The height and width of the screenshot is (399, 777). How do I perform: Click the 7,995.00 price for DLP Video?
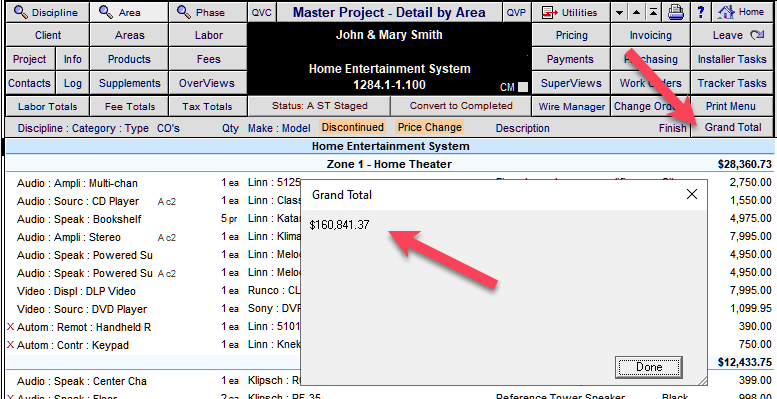pos(750,290)
